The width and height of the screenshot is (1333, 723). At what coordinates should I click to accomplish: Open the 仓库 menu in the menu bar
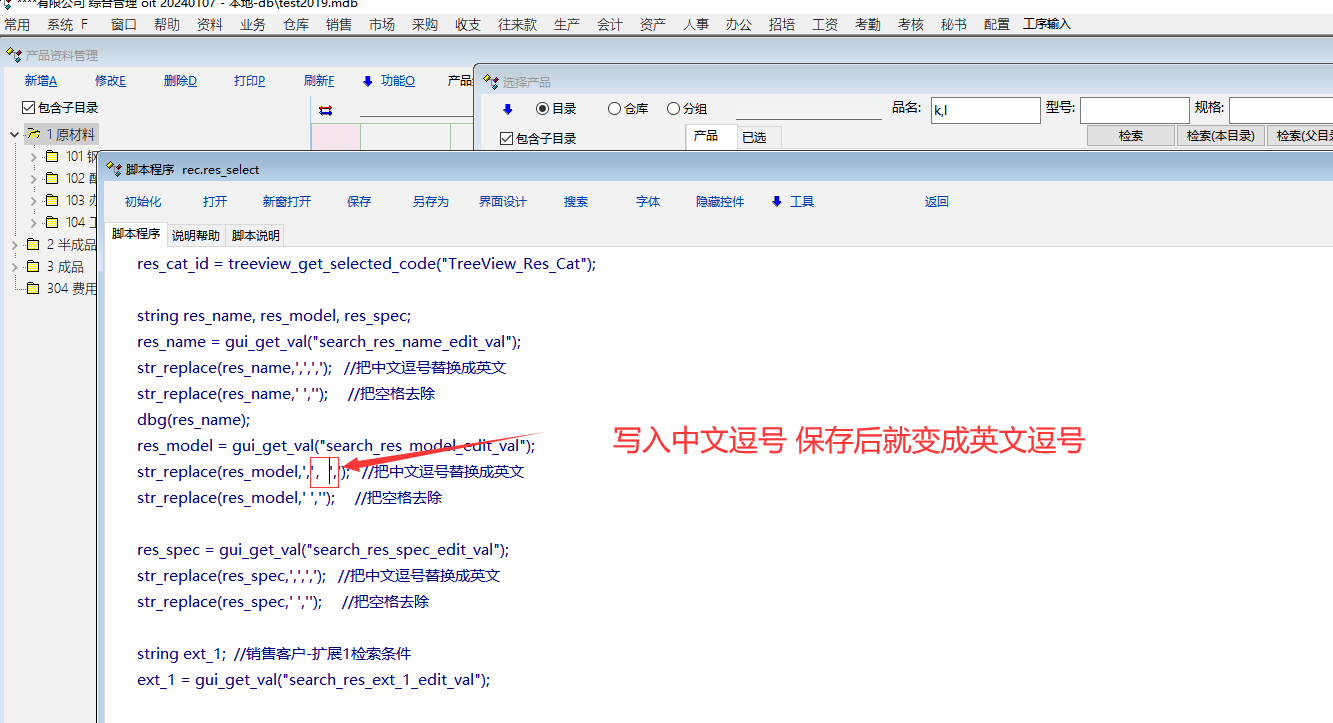(x=296, y=24)
